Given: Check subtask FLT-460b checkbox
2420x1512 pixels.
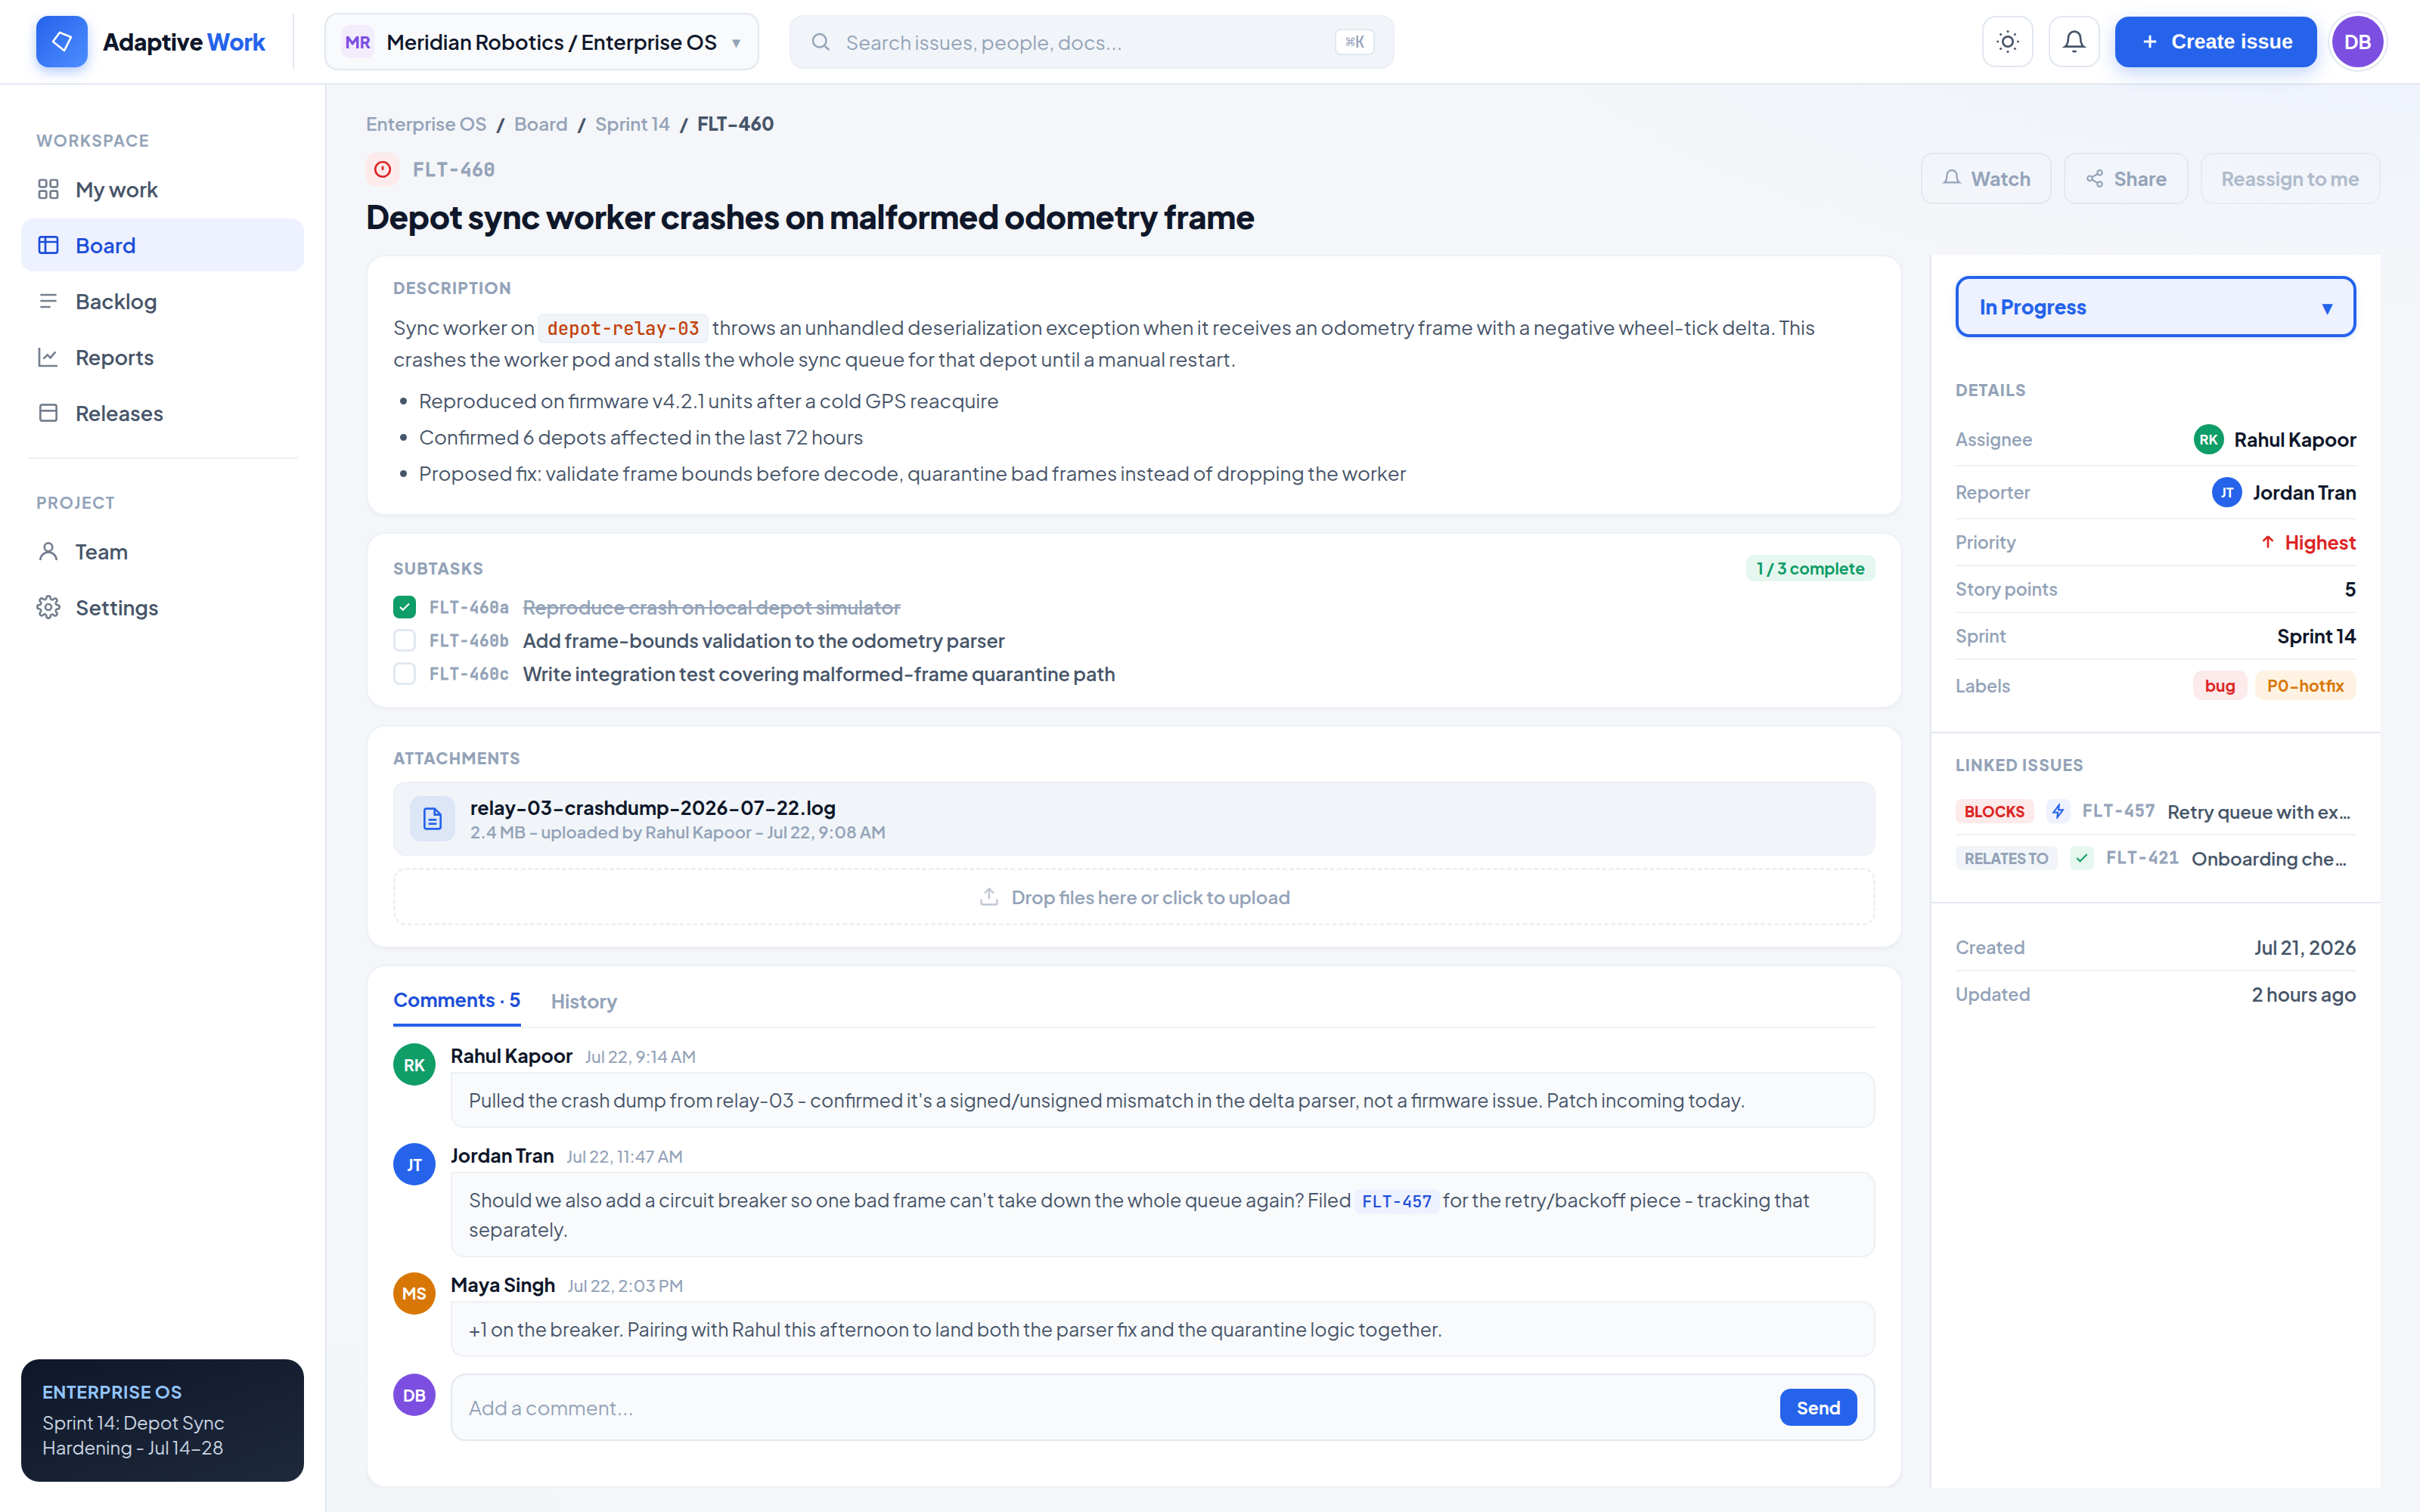Looking at the screenshot, I should 404,641.
